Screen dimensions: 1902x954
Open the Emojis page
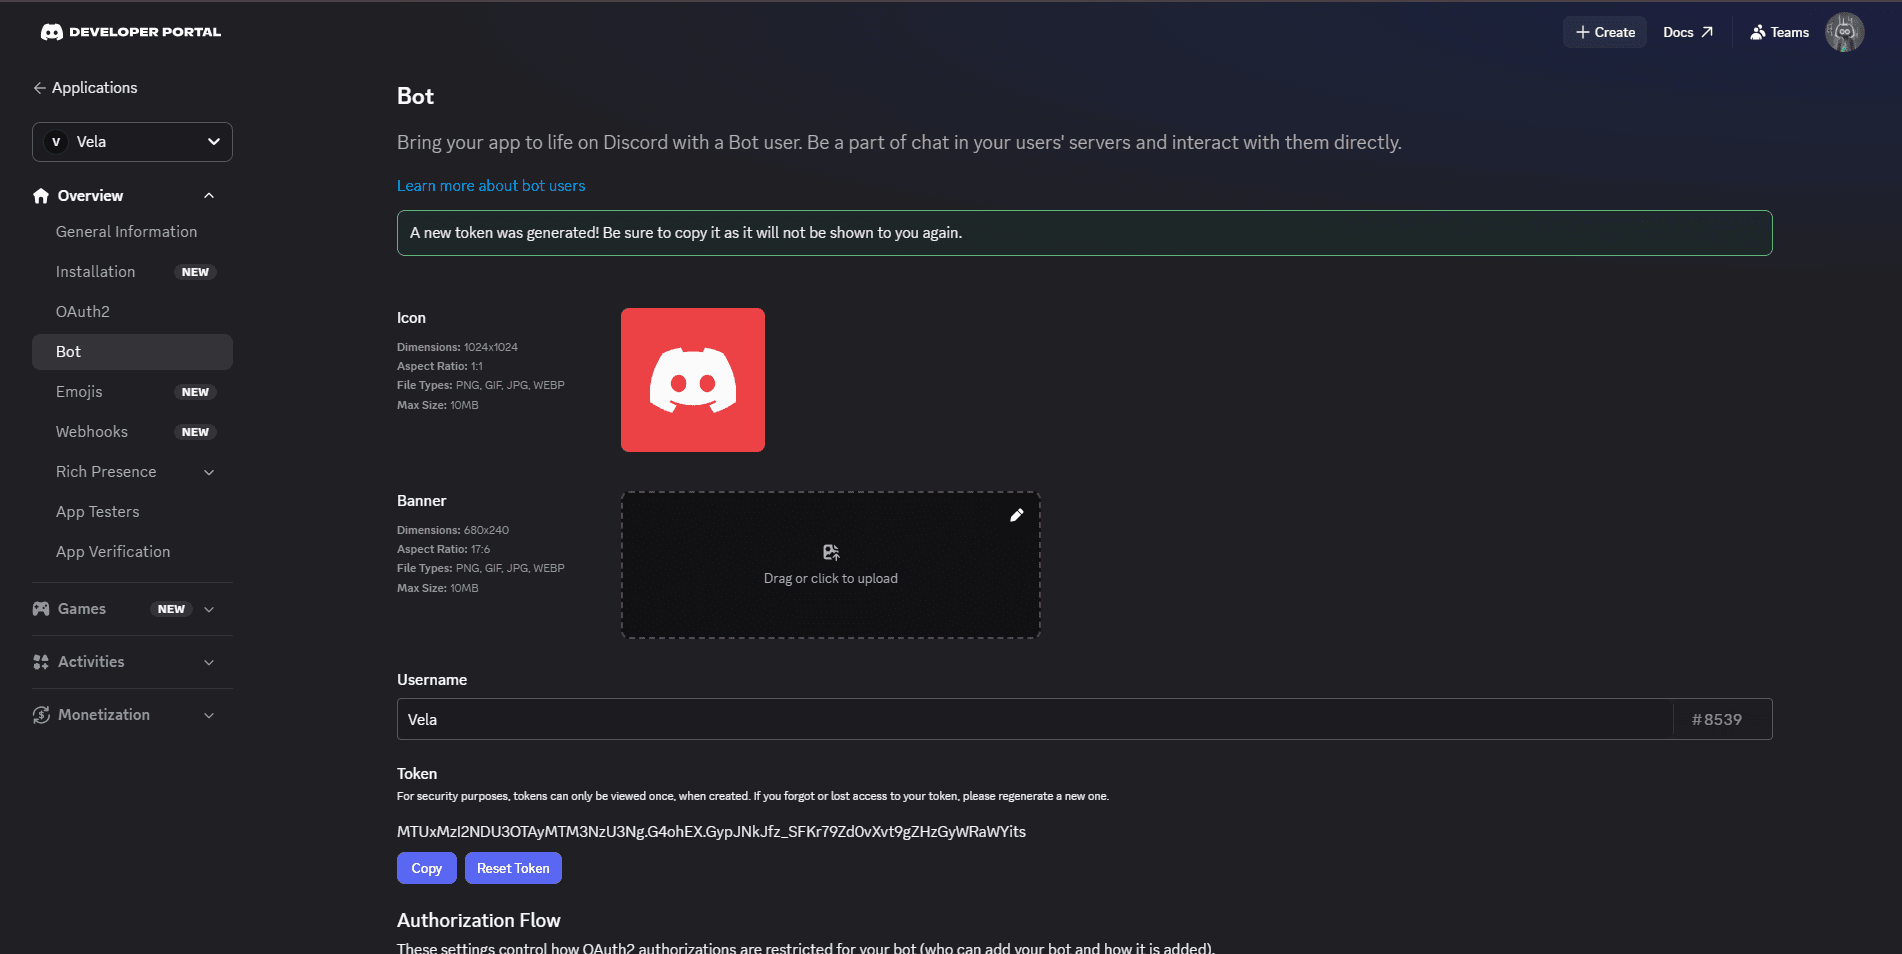(132, 392)
